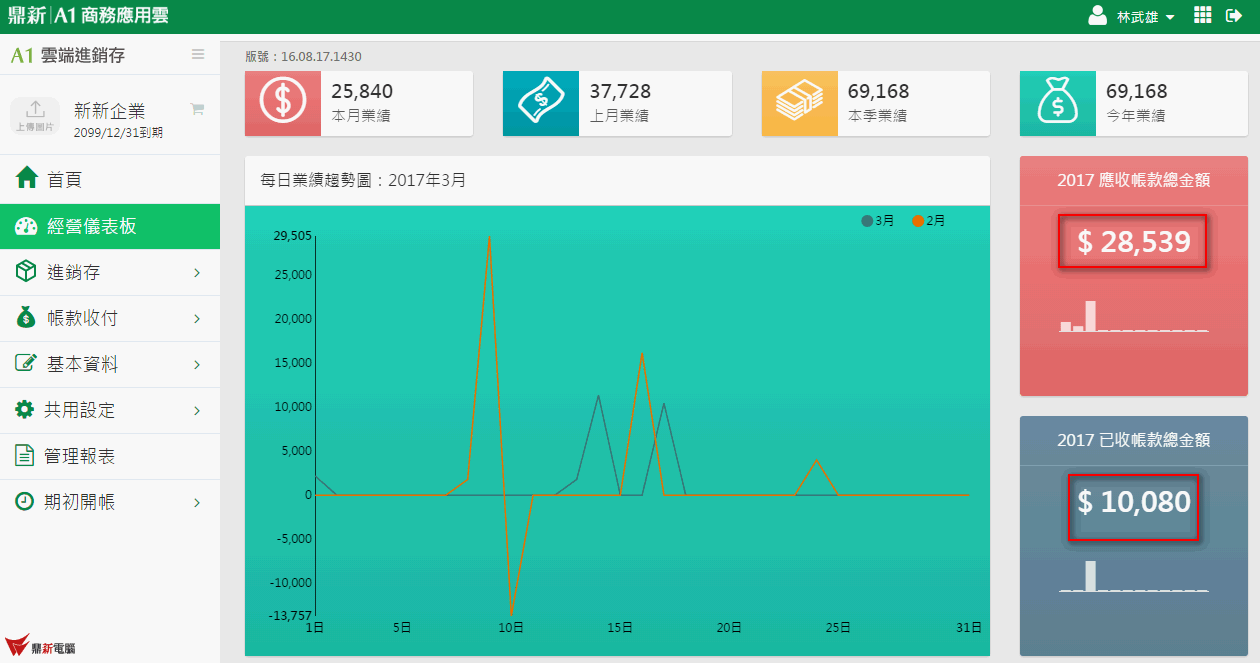Click the 25,840 本月業績 value
The width and height of the screenshot is (1260, 663).
[x=362, y=92]
